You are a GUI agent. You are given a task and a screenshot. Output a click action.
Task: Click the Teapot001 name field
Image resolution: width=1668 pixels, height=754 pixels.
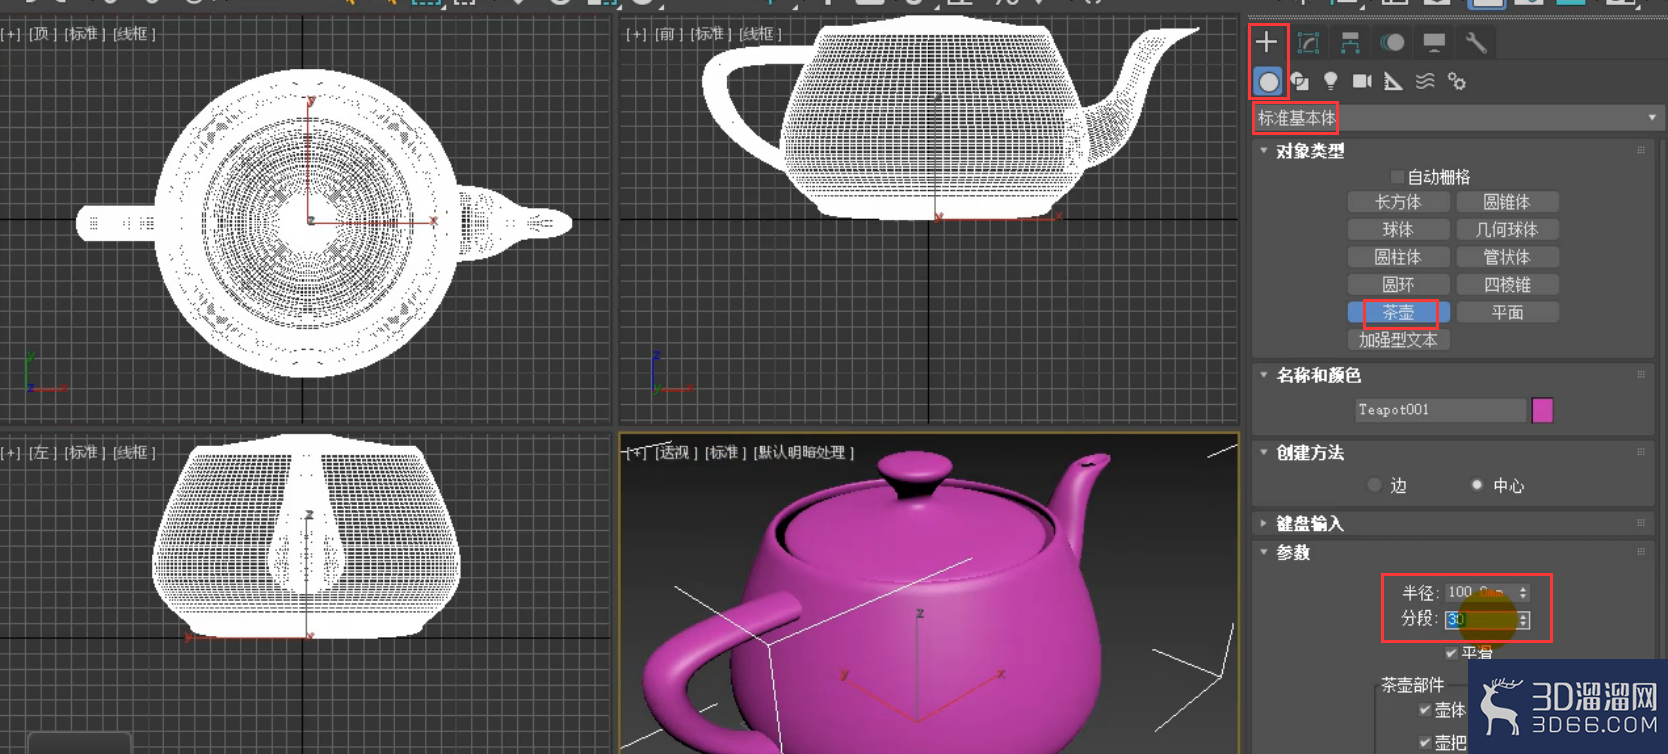(1441, 410)
